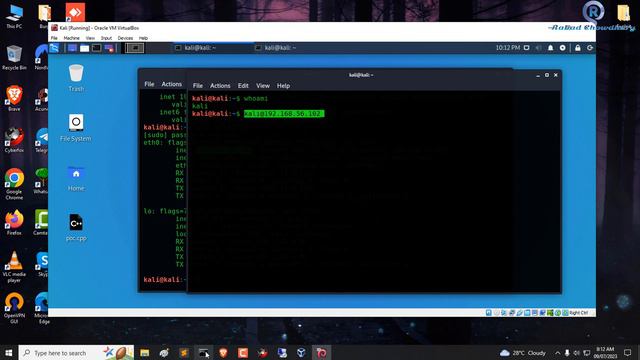Open the orange C app on the taskbar
The width and height of the screenshot is (640, 360).
243,353
